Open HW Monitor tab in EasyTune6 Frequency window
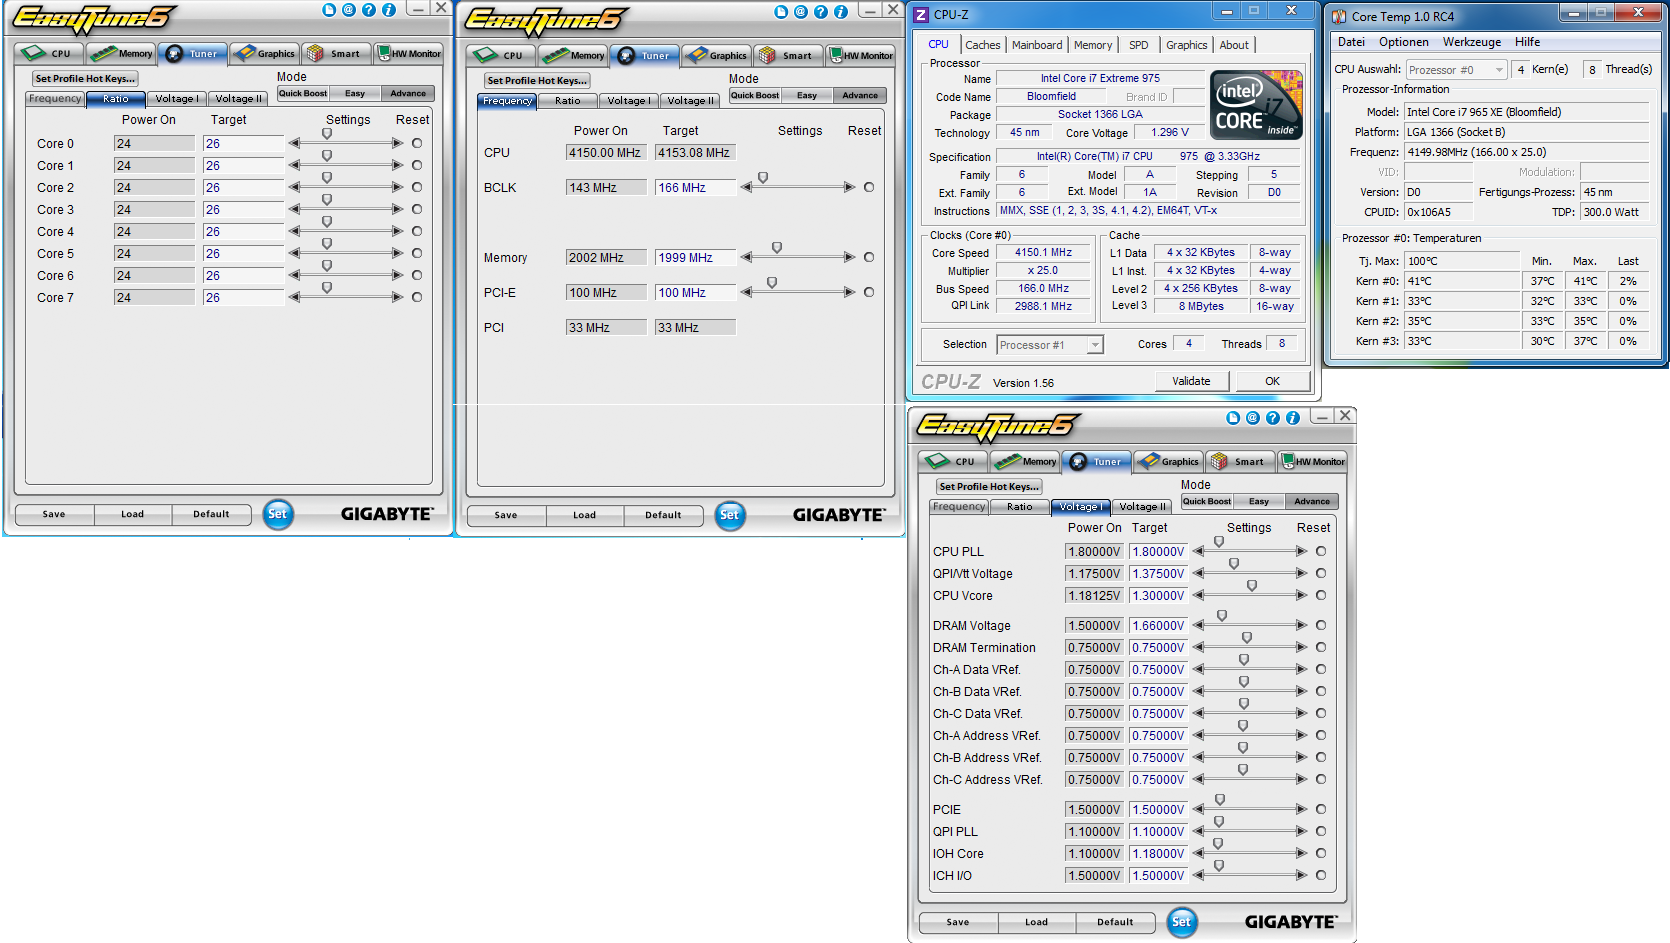The image size is (1670, 943). (x=861, y=55)
